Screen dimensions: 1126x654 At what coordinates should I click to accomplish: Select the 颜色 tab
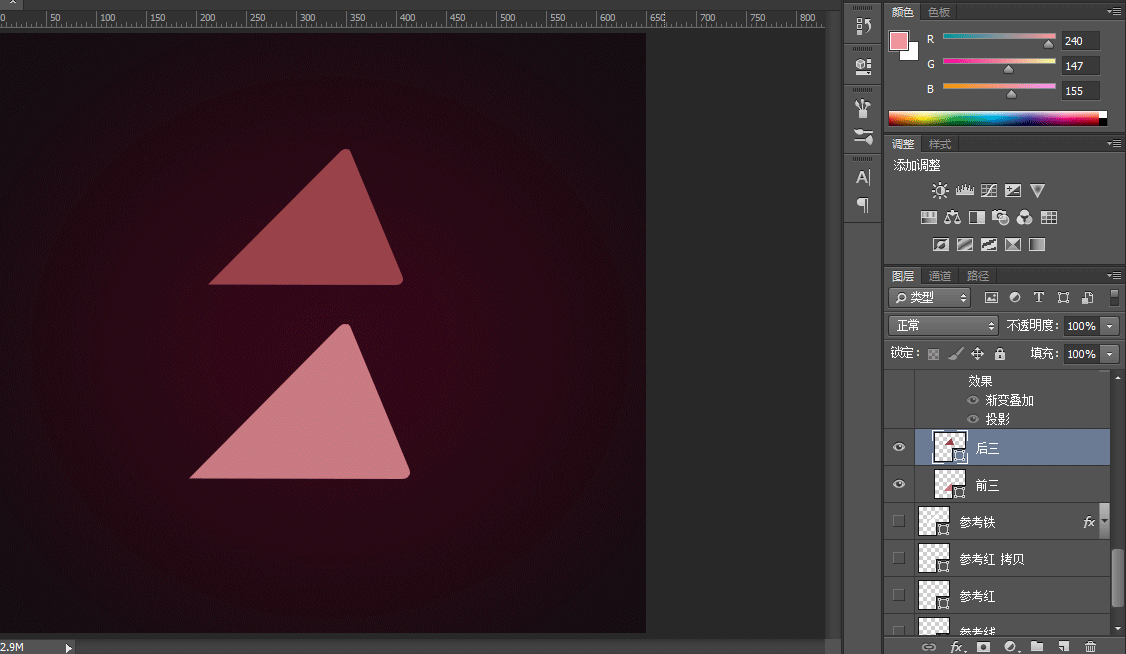pyautogui.click(x=903, y=11)
